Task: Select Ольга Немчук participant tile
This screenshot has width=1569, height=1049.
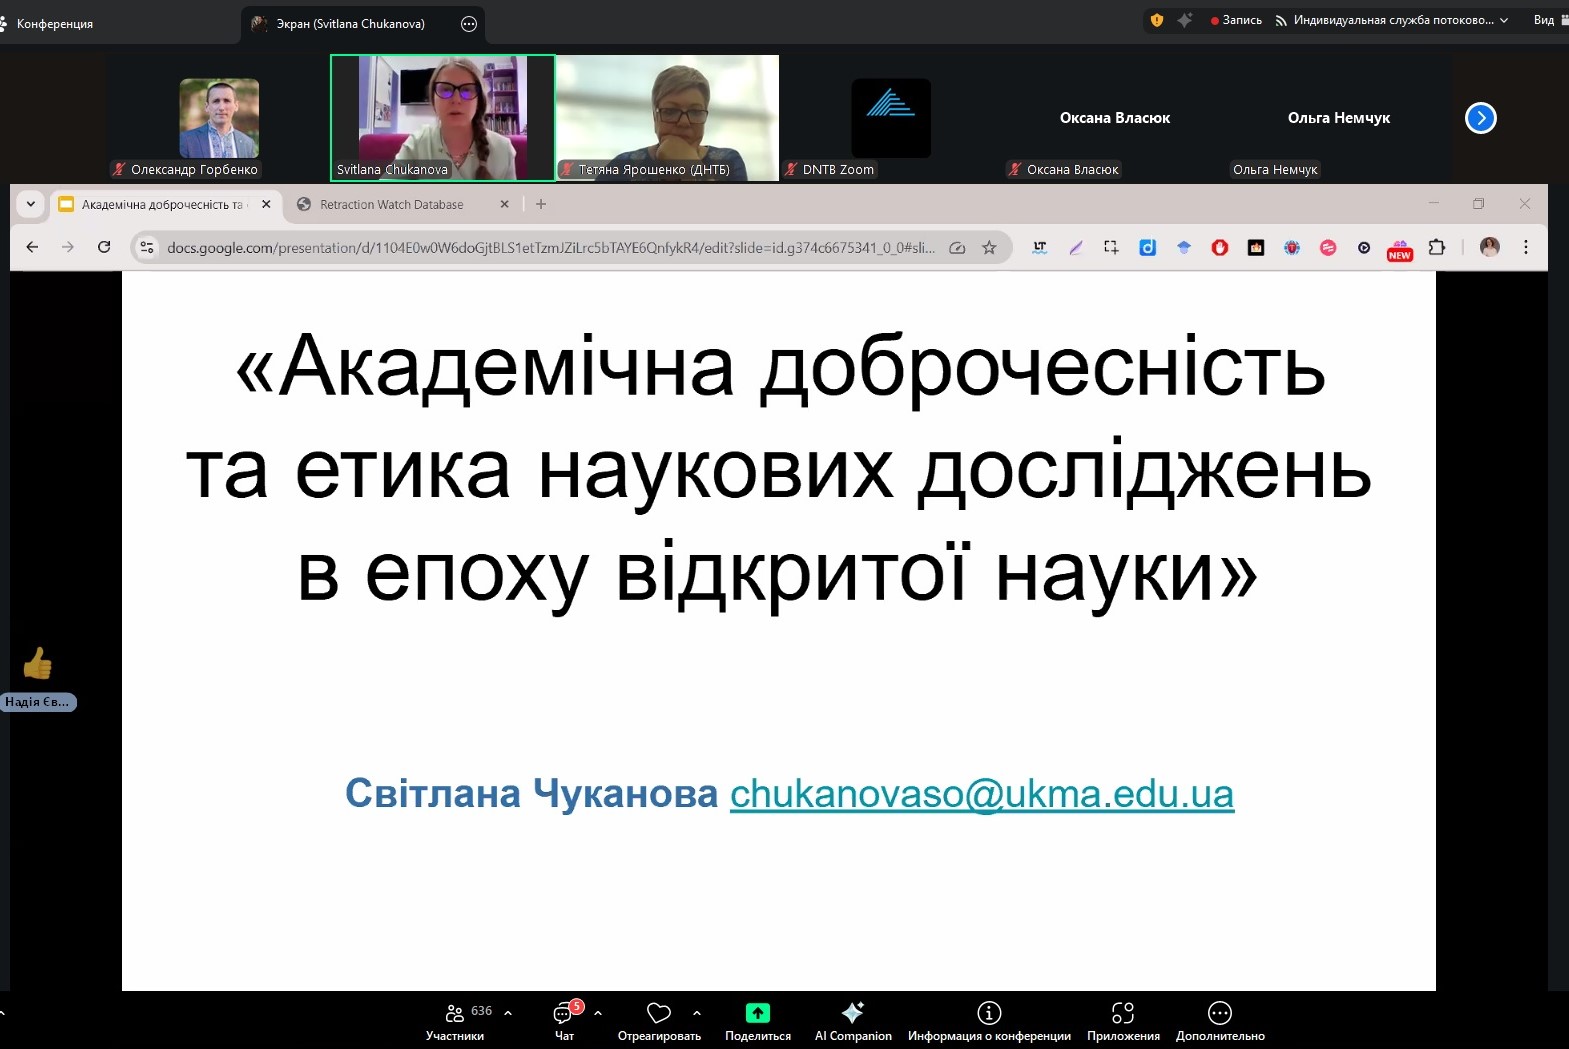Action: pos(1339,118)
